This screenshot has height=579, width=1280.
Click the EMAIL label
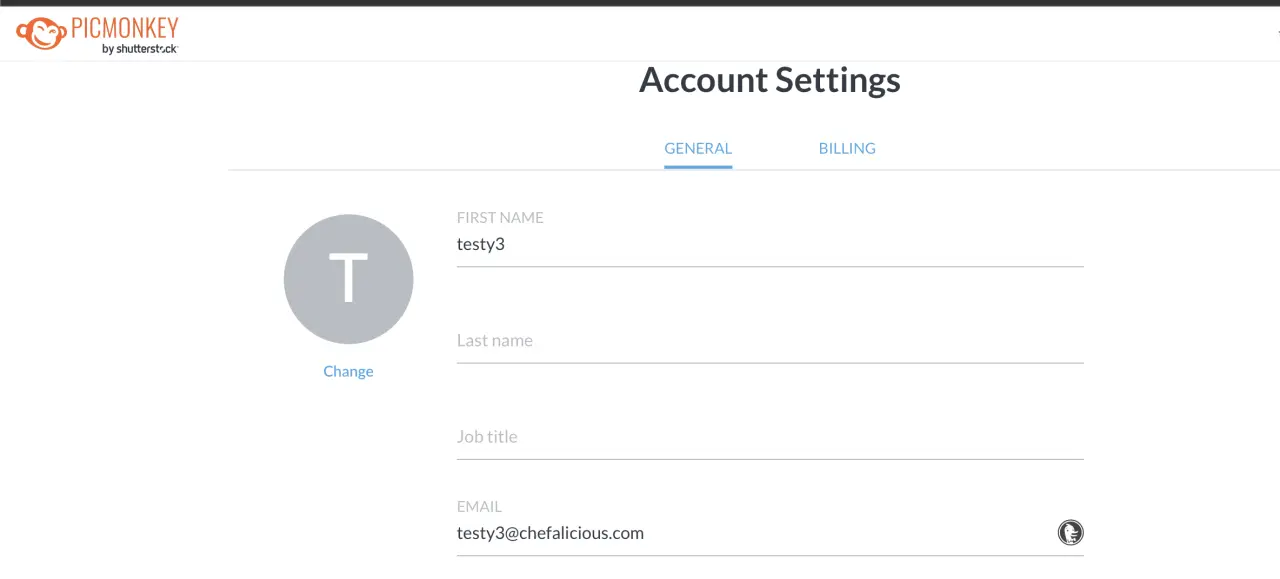(479, 506)
